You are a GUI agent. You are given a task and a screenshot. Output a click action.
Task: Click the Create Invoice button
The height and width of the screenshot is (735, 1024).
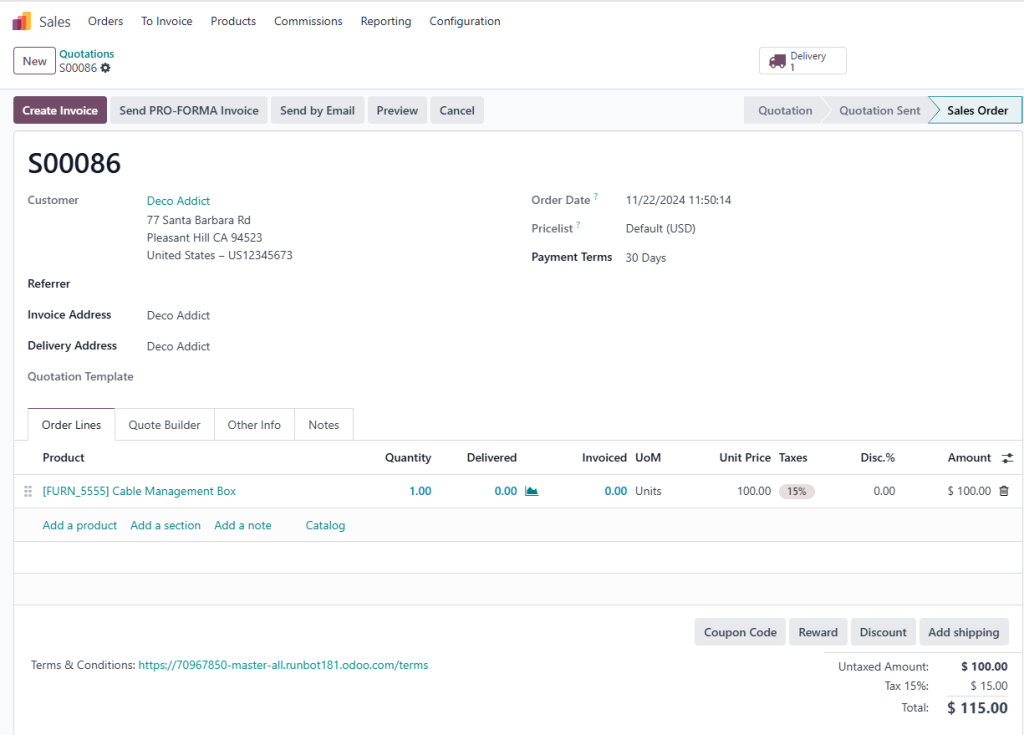tap(60, 110)
